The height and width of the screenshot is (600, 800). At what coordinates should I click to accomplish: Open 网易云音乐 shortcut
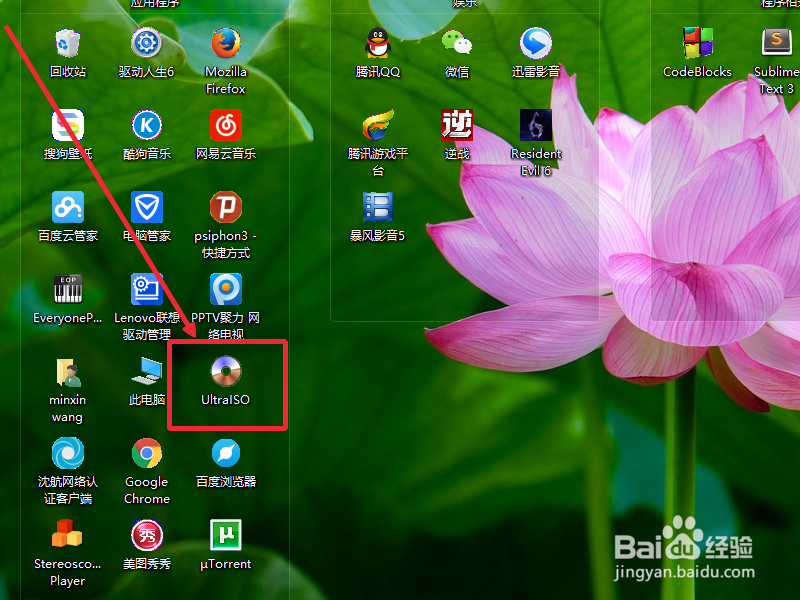[226, 125]
